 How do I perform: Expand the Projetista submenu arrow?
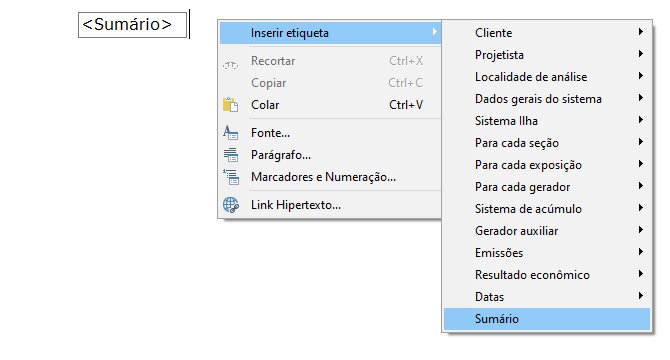(x=641, y=54)
